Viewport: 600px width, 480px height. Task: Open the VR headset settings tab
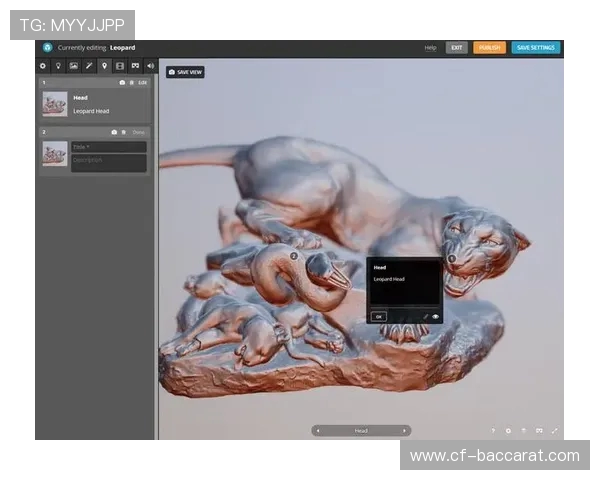pyautogui.click(x=135, y=66)
